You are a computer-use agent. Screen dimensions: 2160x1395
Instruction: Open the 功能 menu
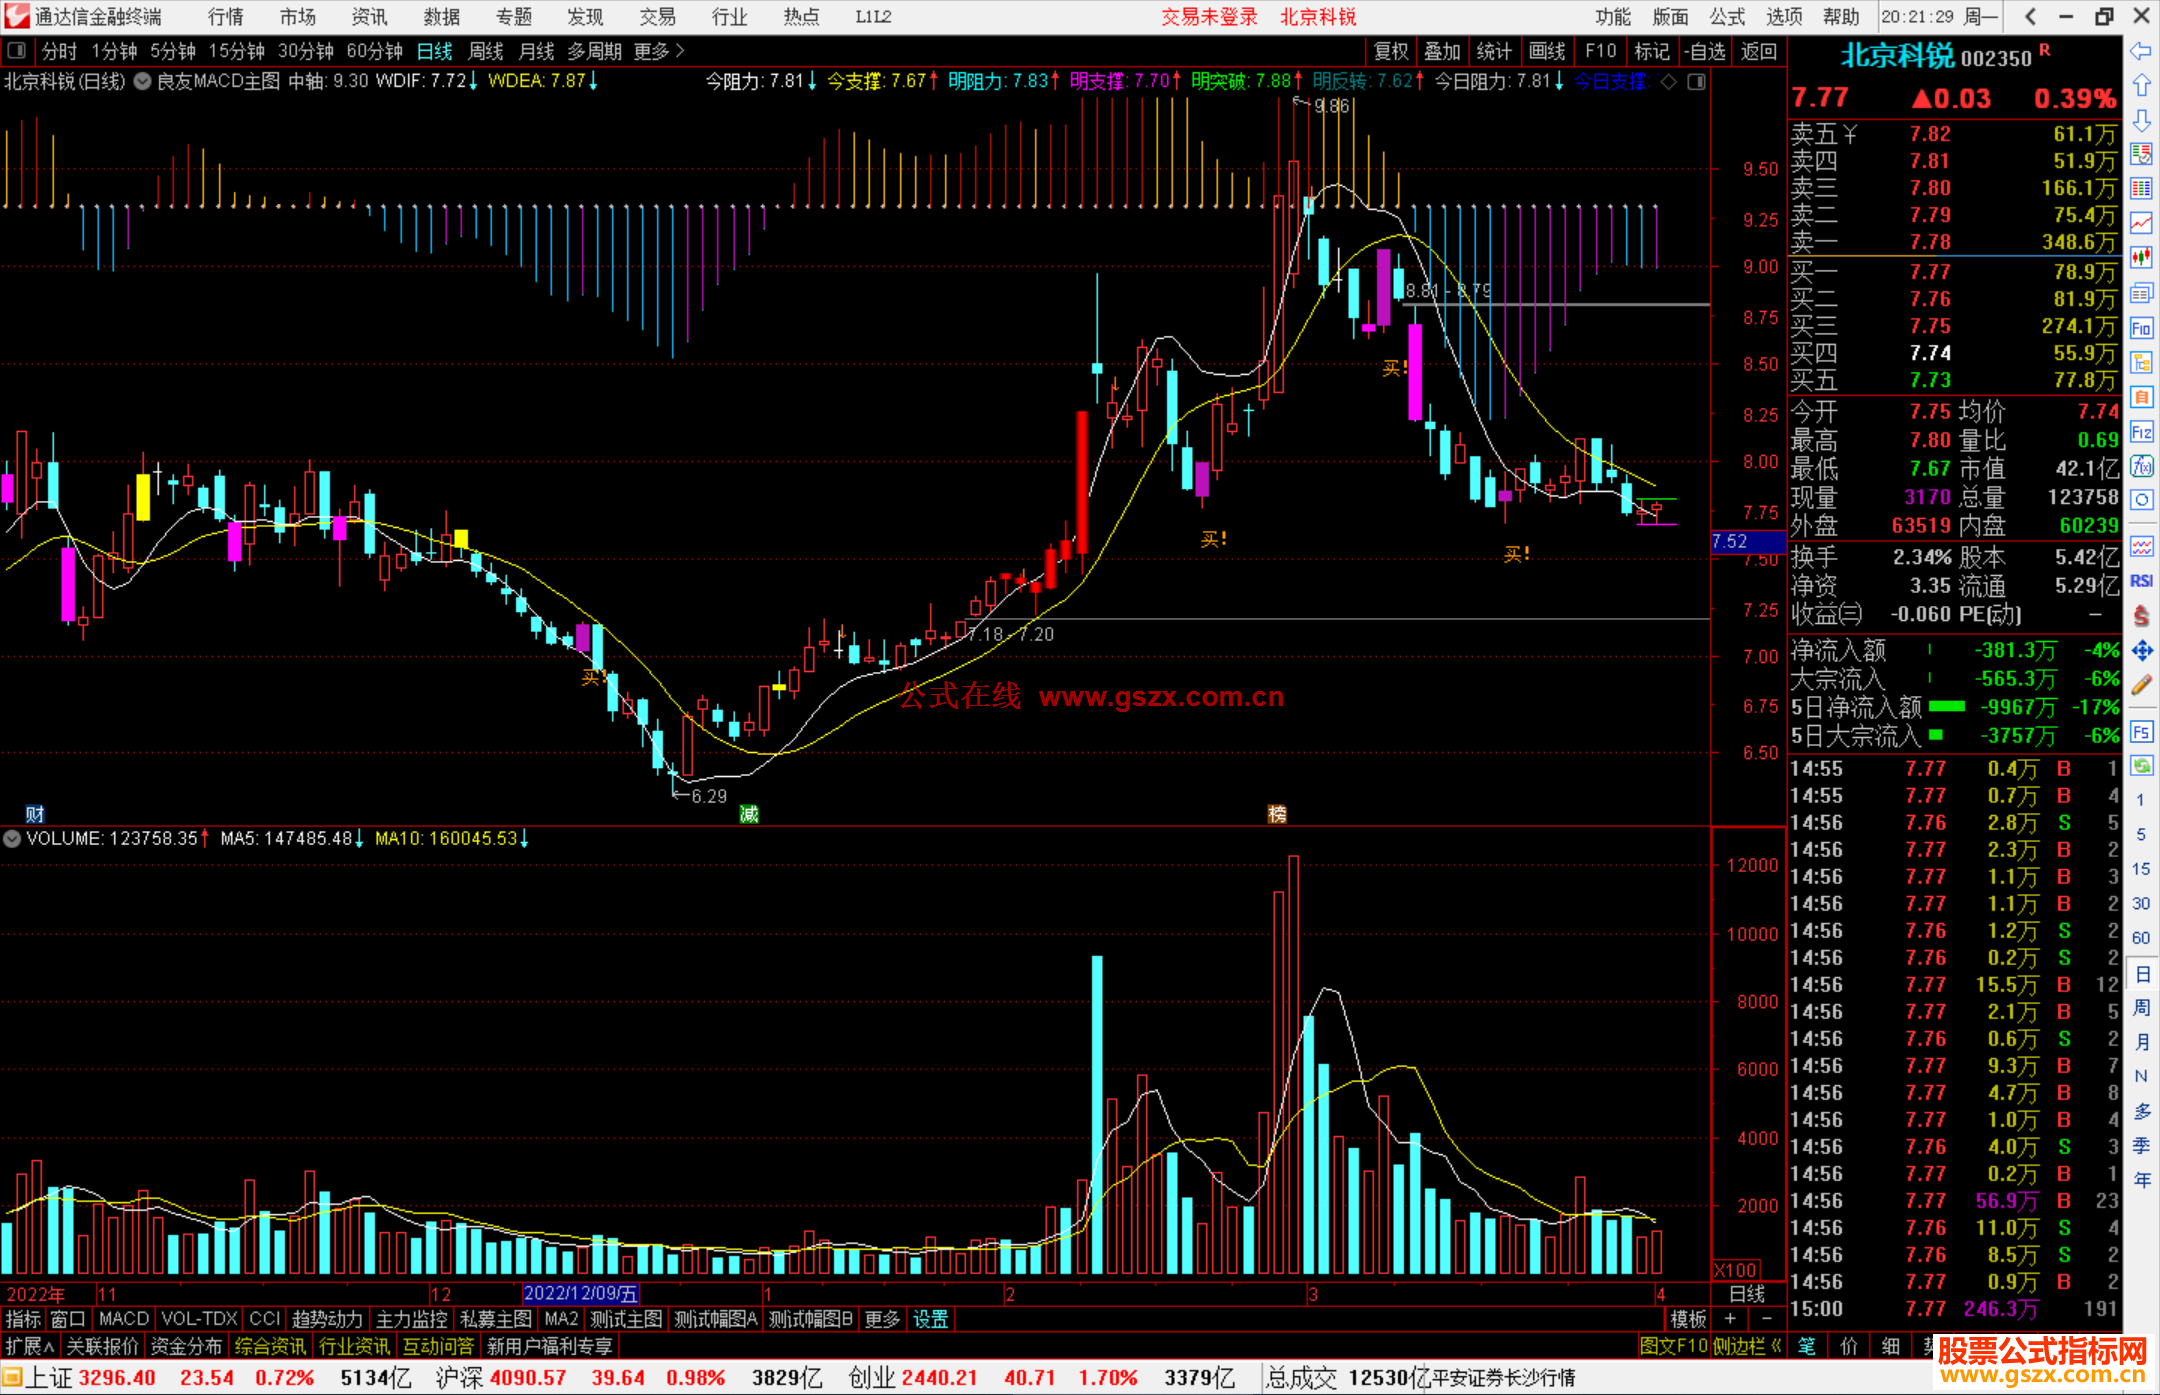pyautogui.click(x=1612, y=17)
